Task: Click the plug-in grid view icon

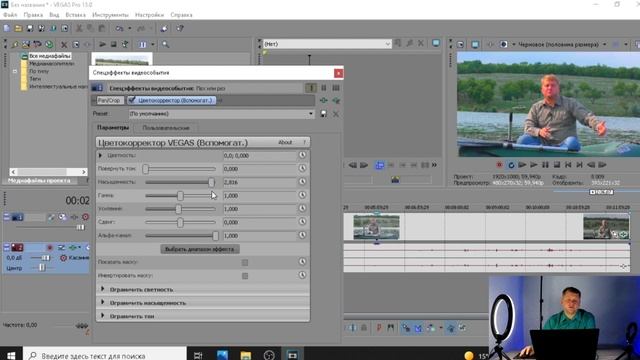Action: coord(336,88)
